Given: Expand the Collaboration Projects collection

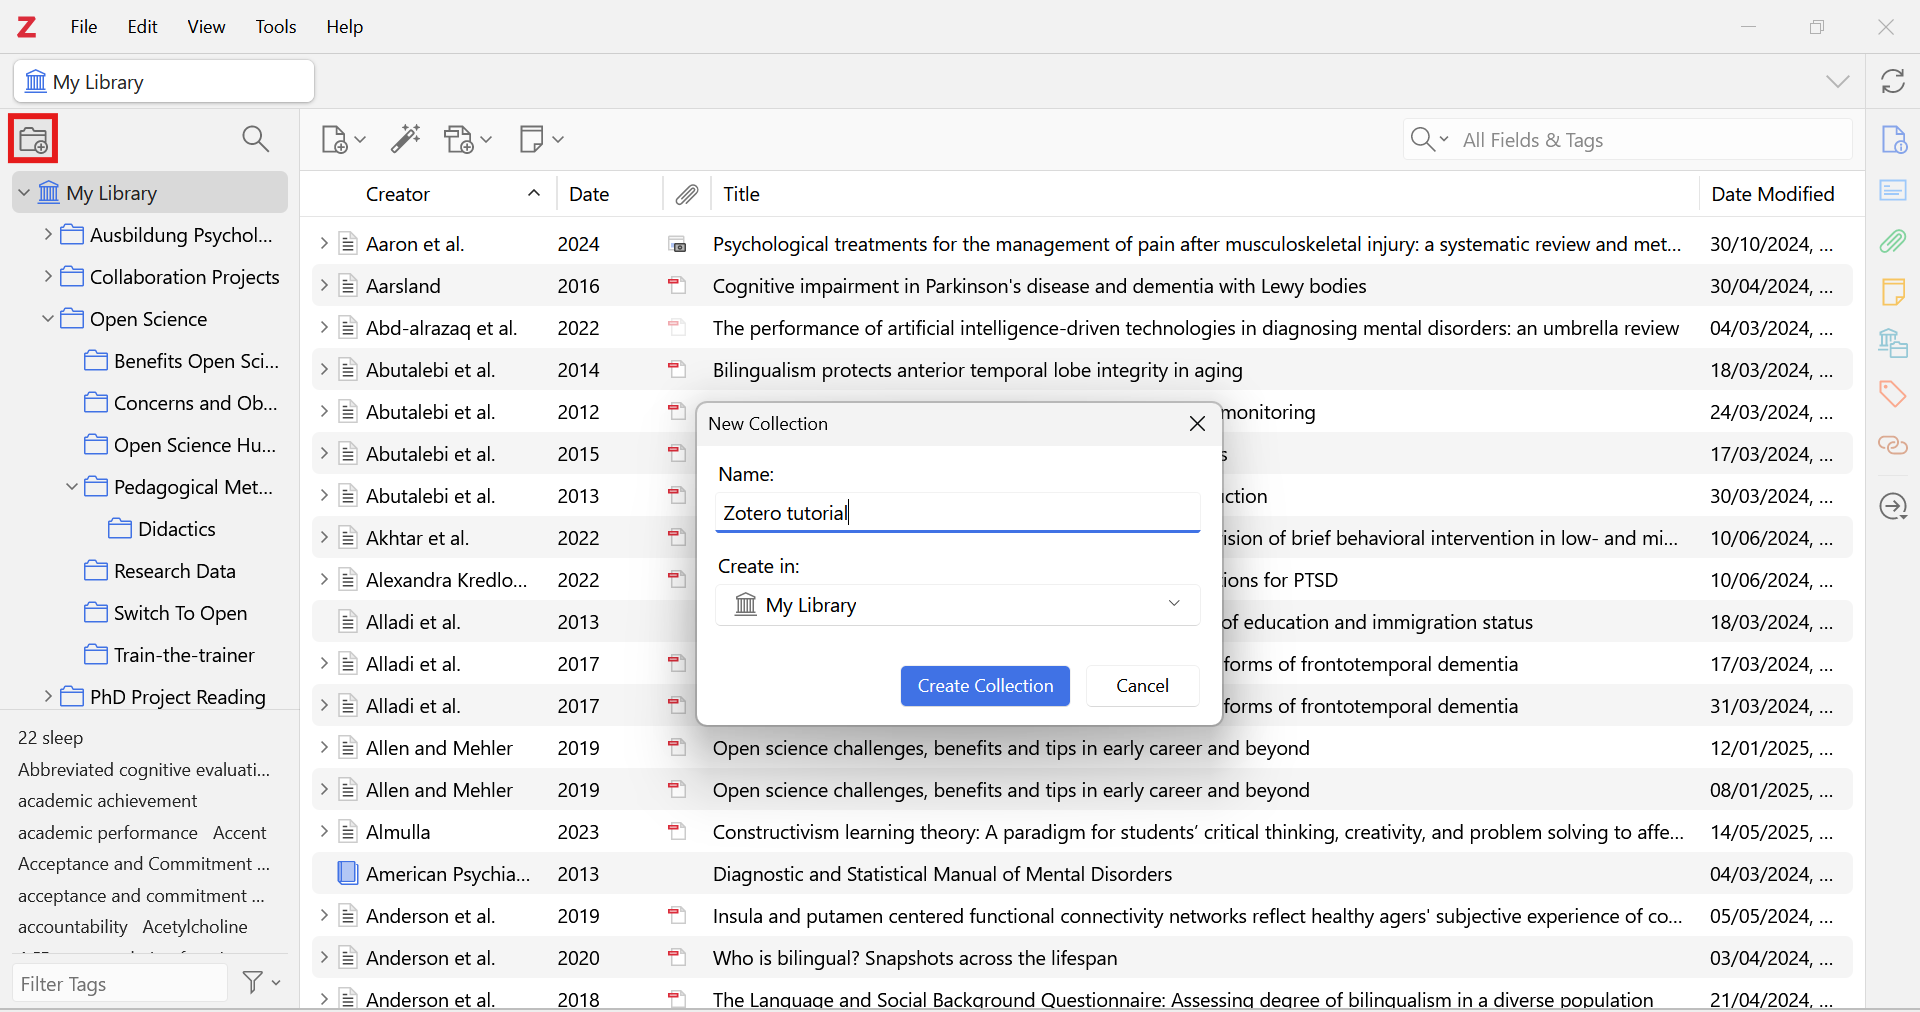Looking at the screenshot, I should tap(48, 277).
